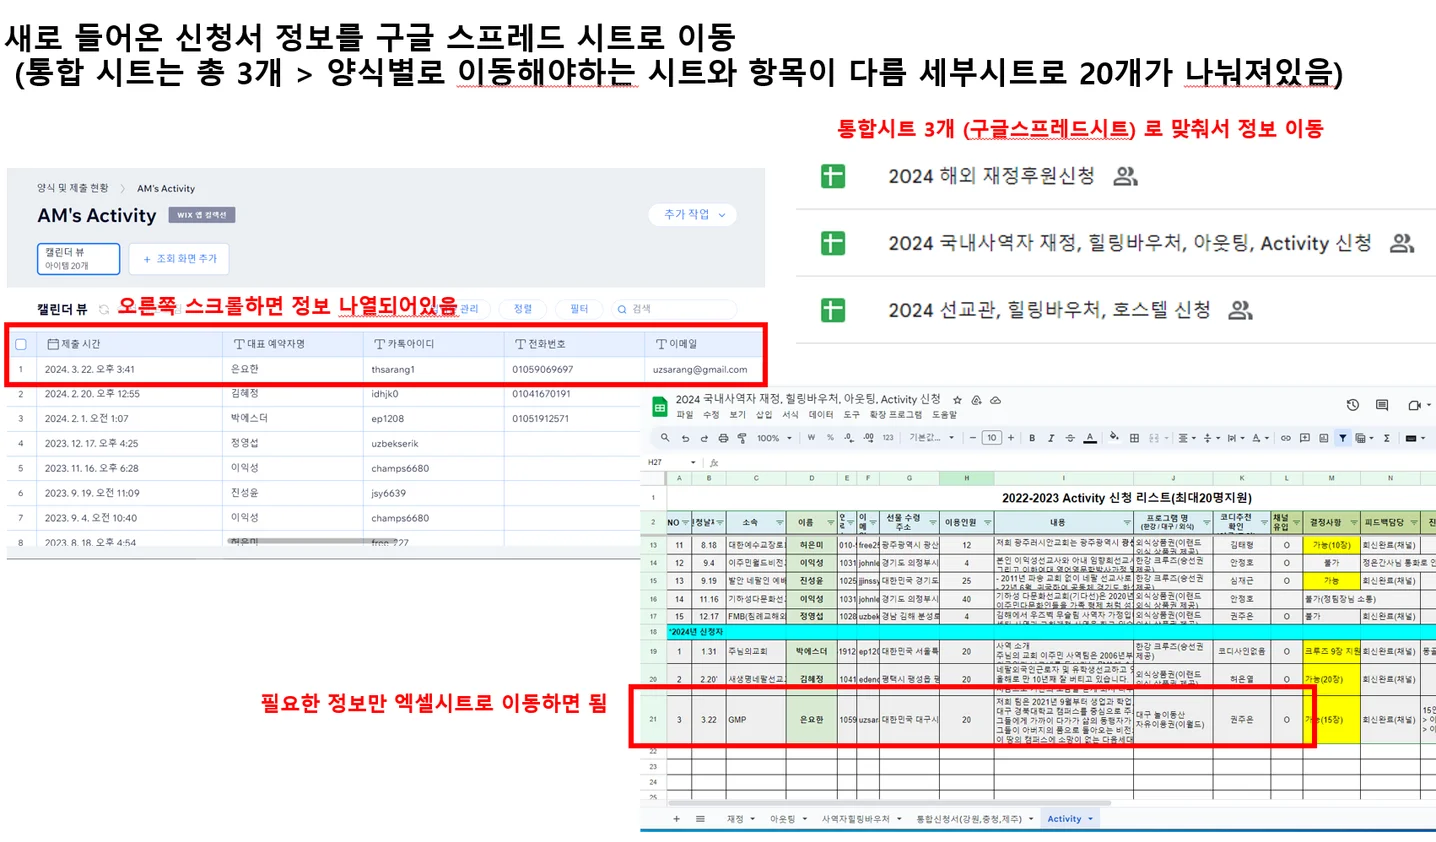The height and width of the screenshot is (842, 1436).
Task: Open the 데이터 menu
Action: tap(821, 414)
